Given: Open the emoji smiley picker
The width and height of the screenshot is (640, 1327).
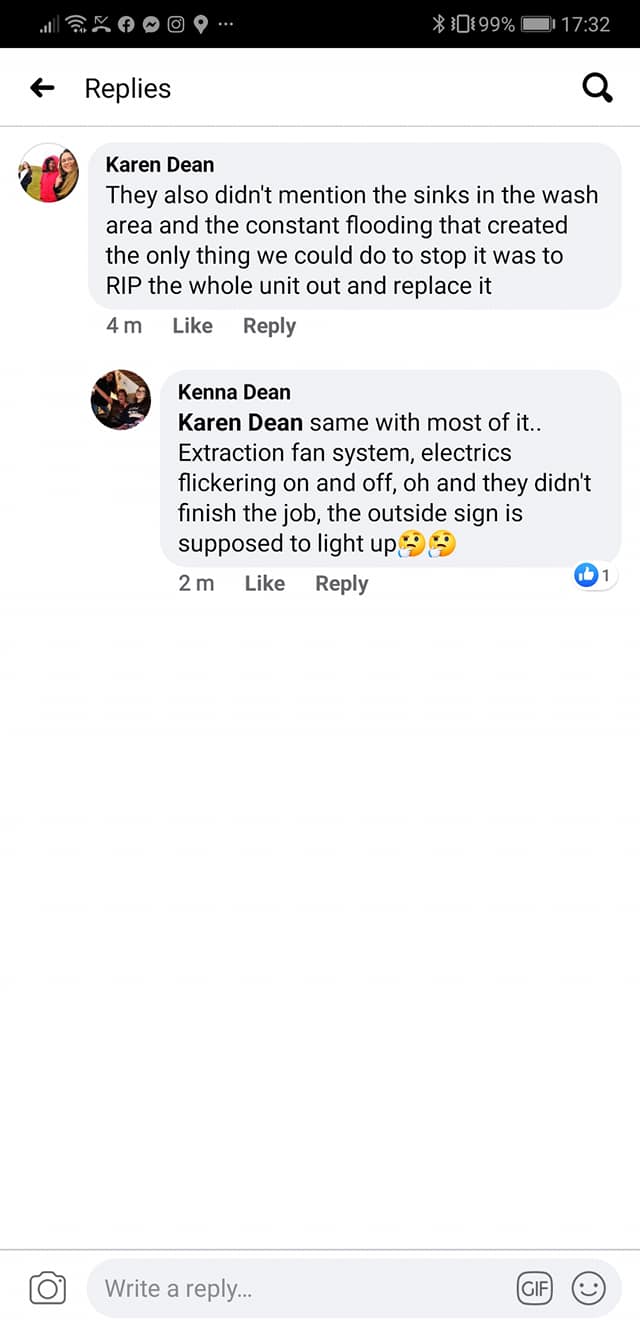Looking at the screenshot, I should coord(588,1288).
